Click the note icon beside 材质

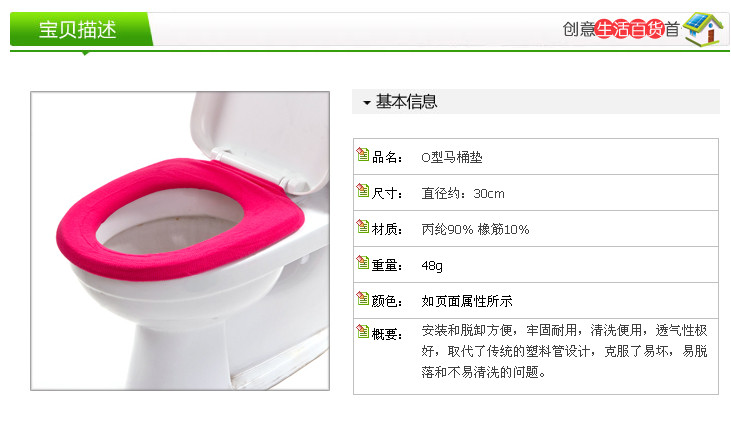coord(363,226)
